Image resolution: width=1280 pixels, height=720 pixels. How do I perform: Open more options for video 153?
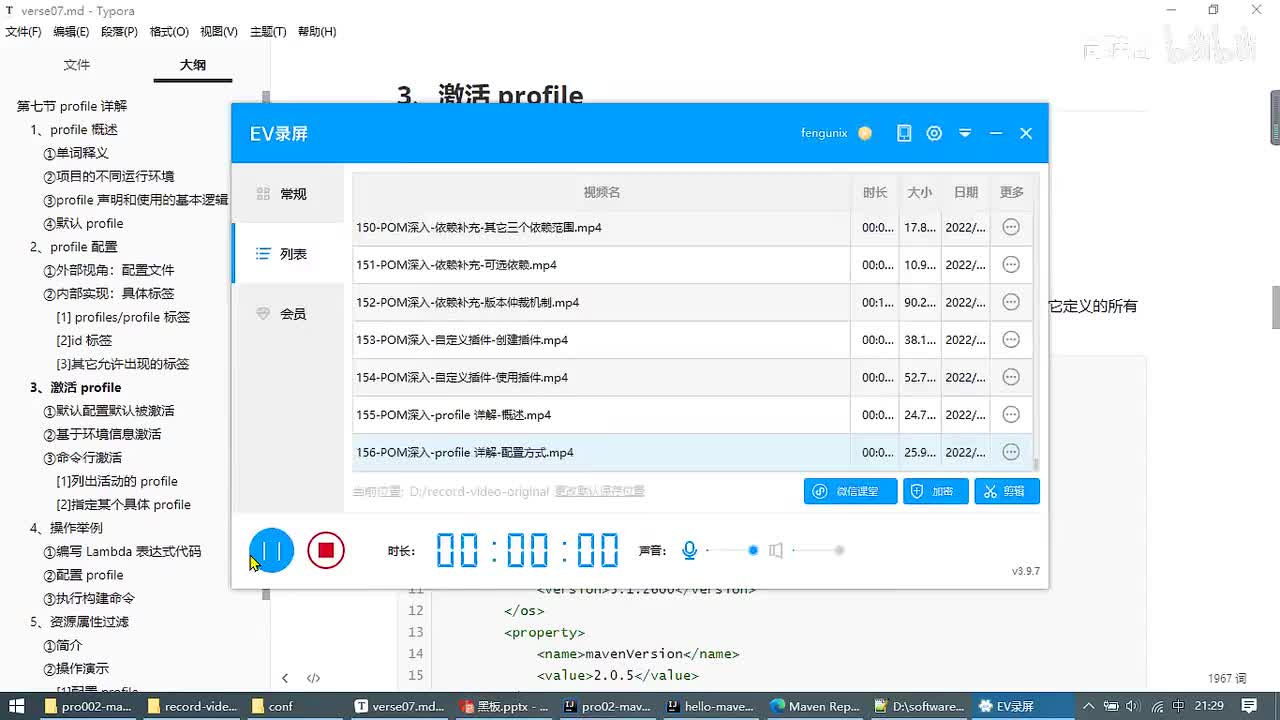1011,340
